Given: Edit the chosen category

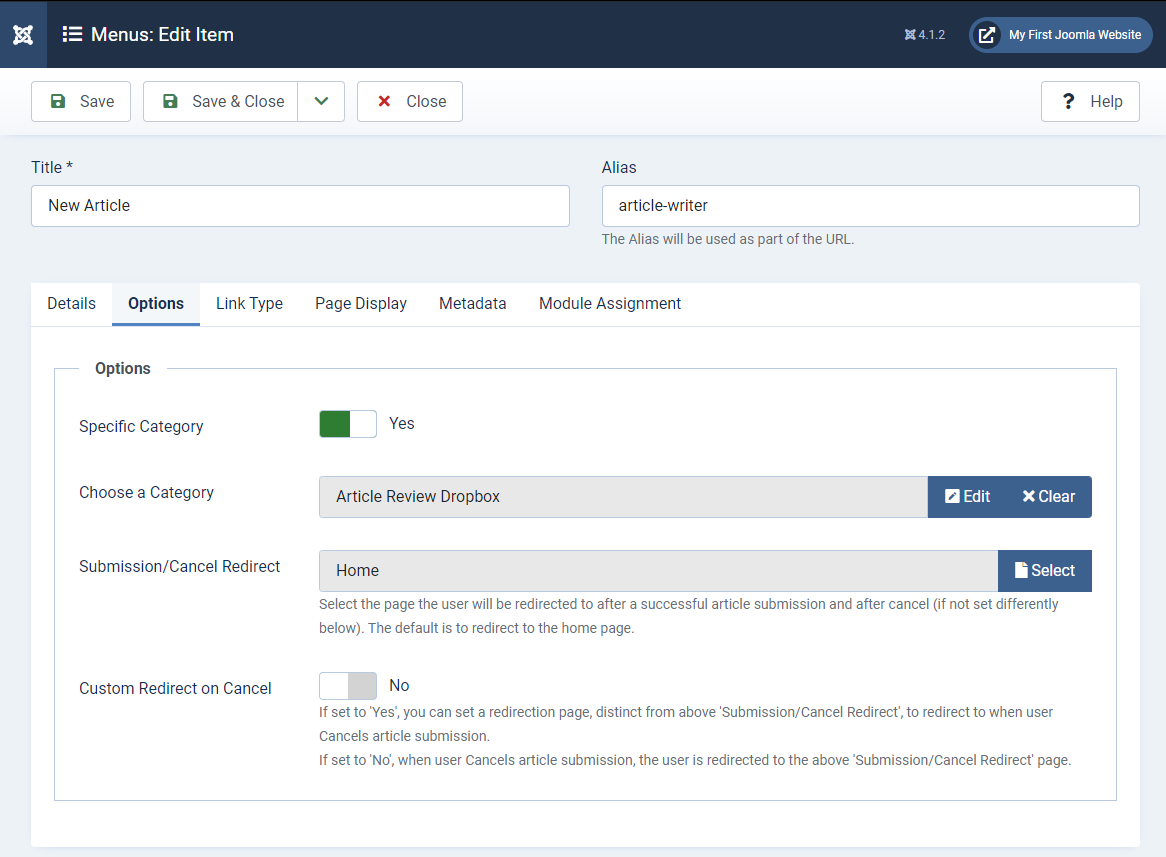Looking at the screenshot, I should (967, 497).
